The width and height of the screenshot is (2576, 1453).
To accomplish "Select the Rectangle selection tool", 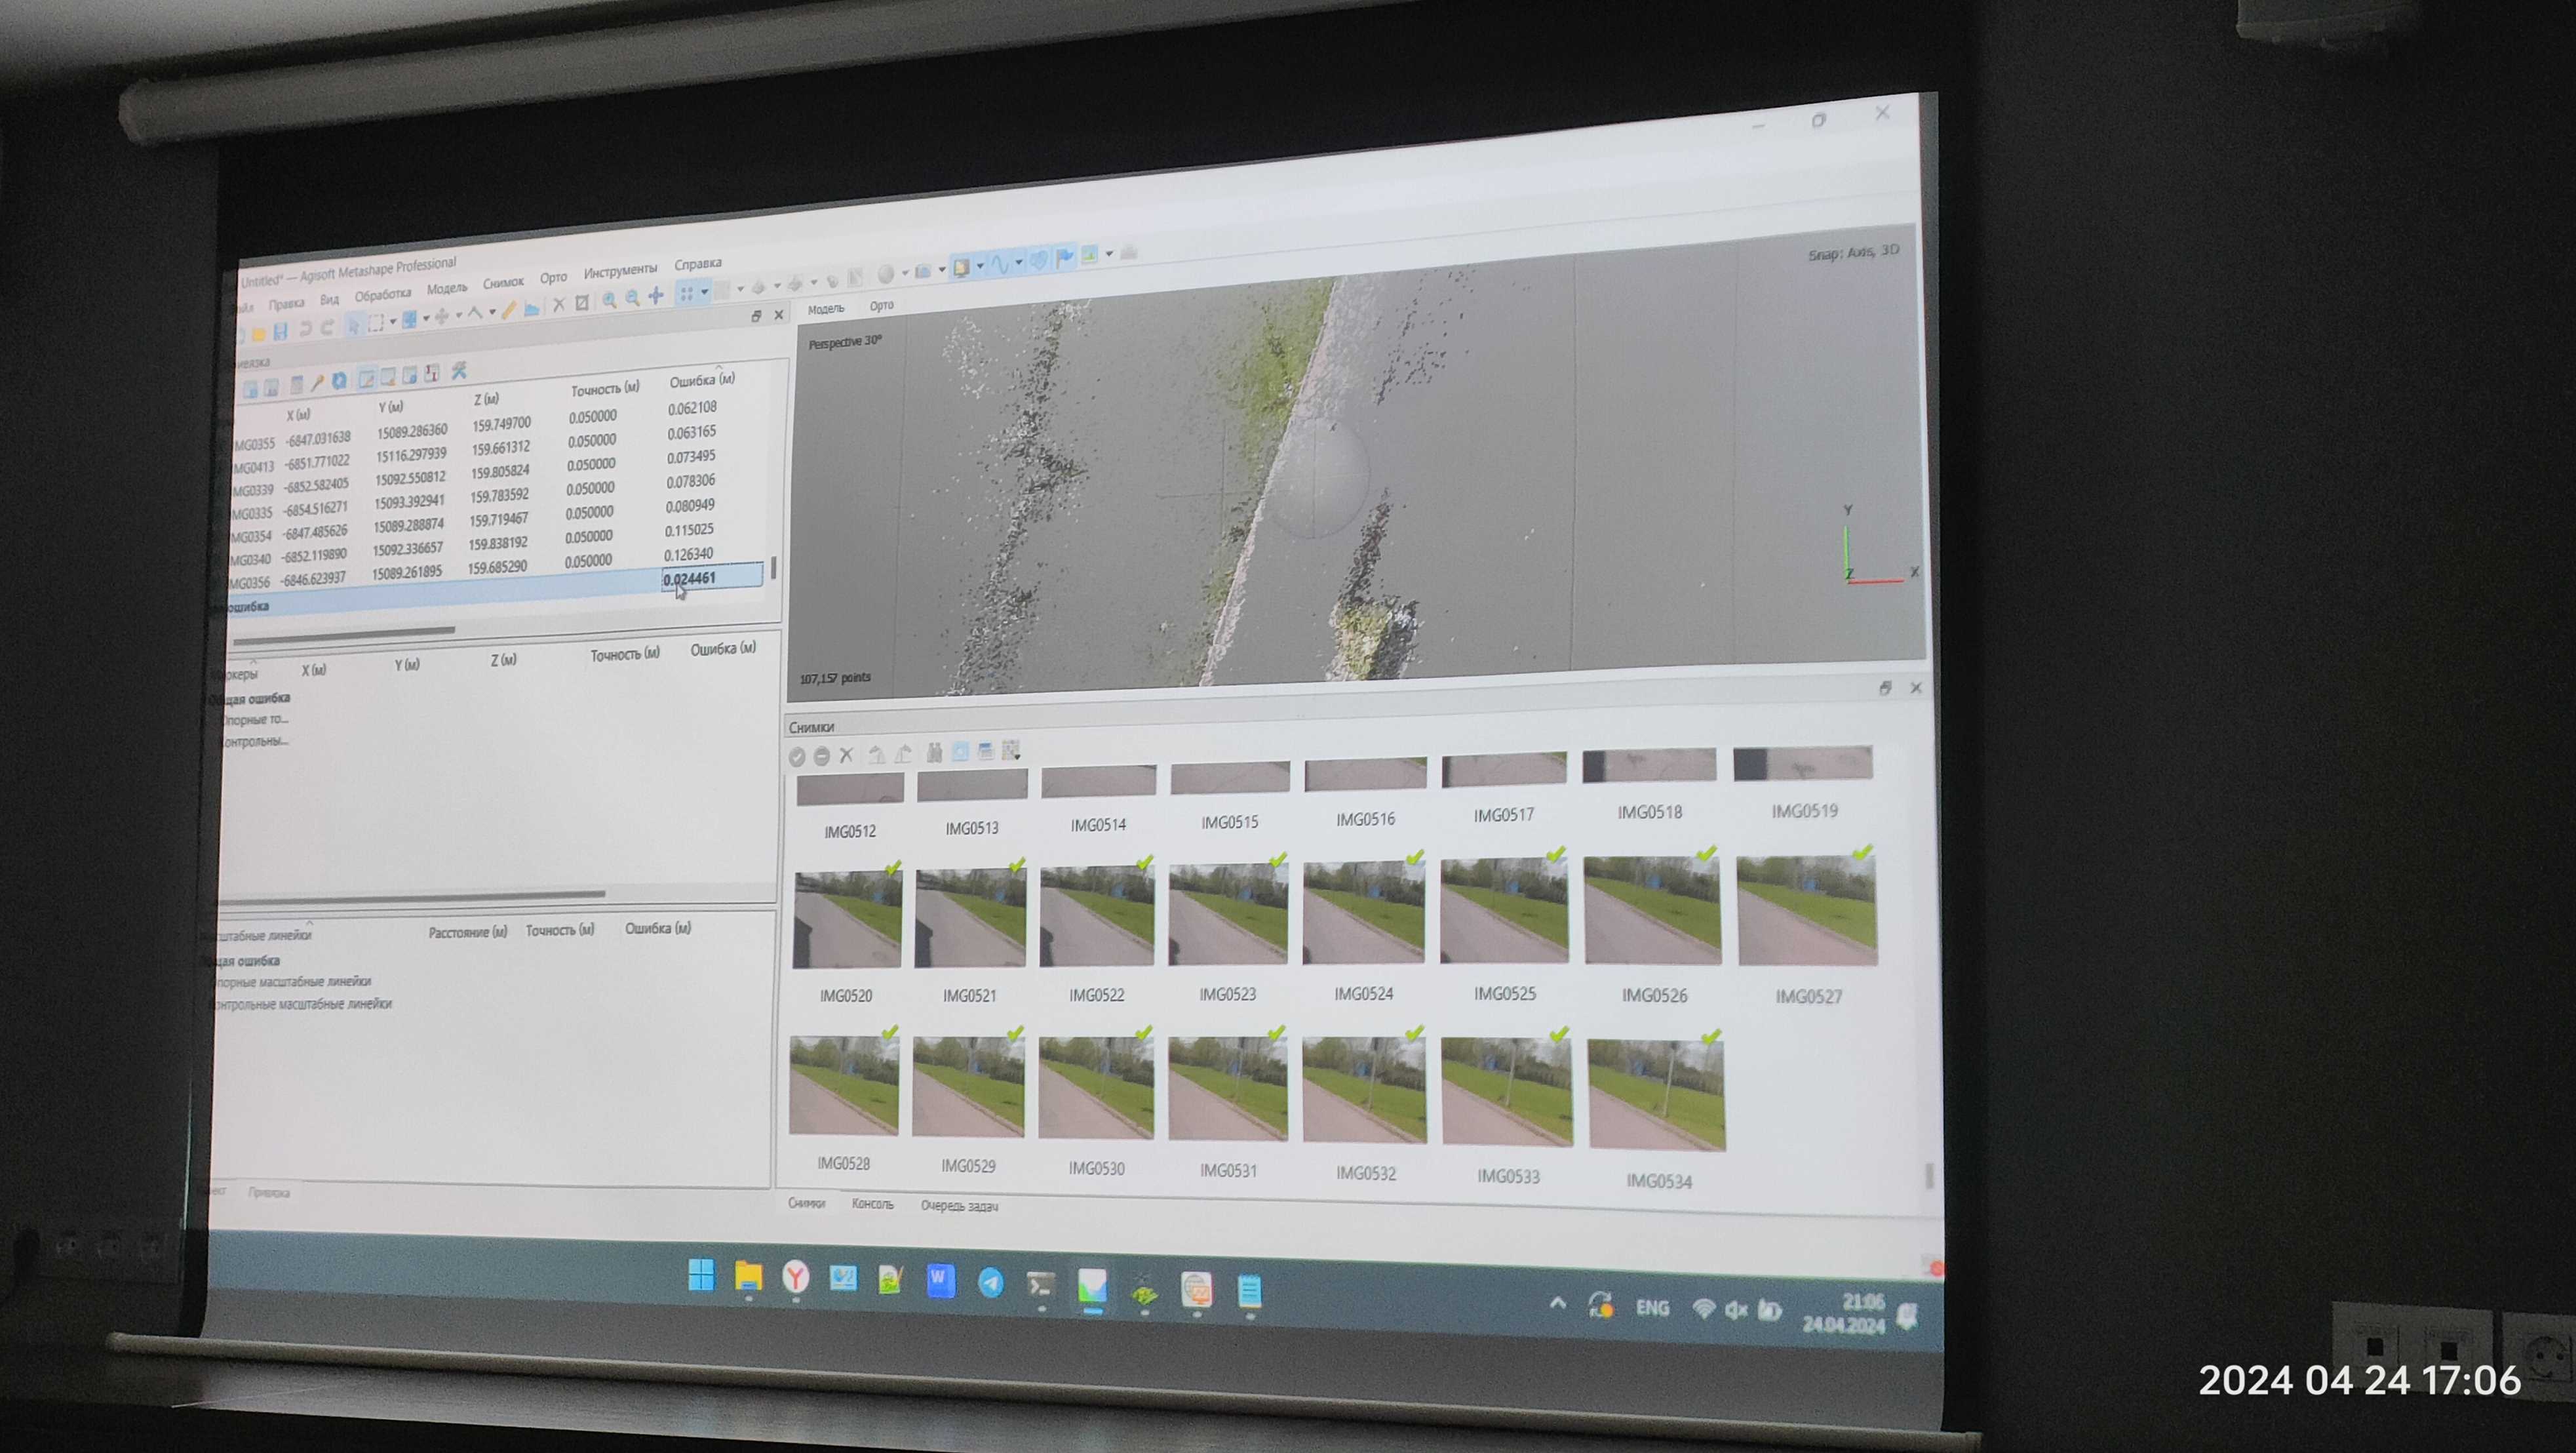I will 376,323.
